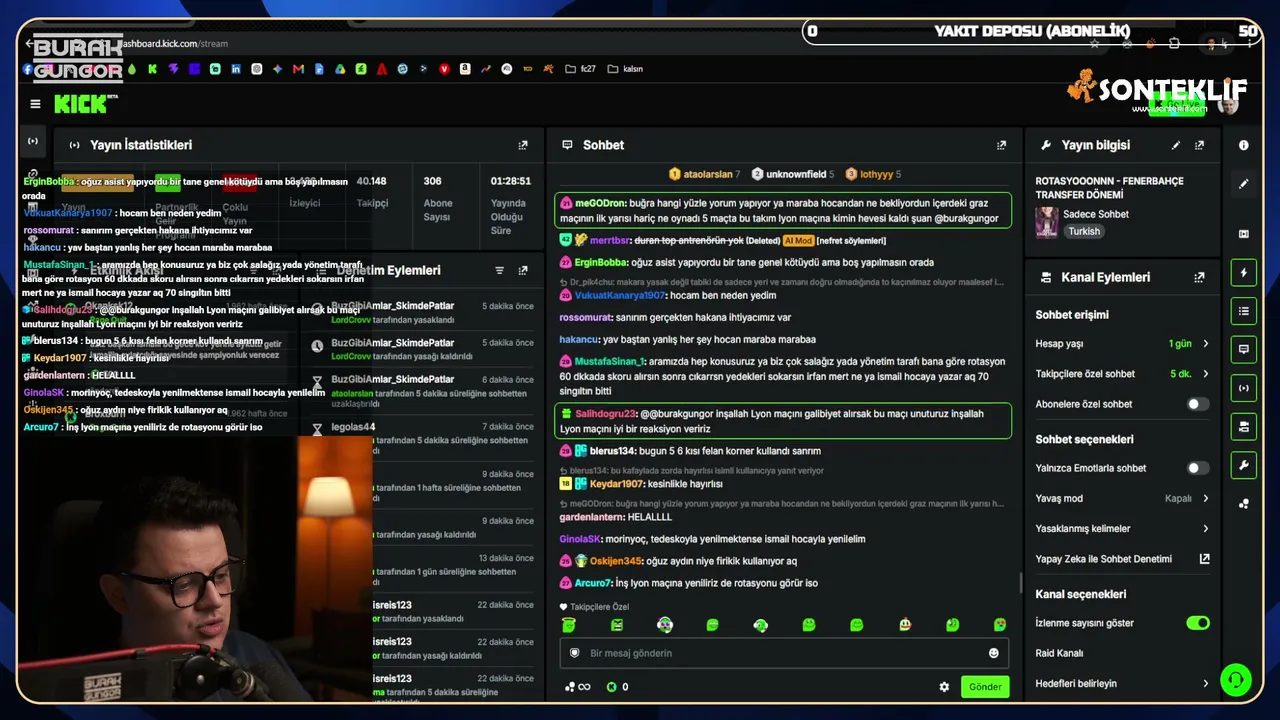The image size is (1280, 720).
Task: Click username Oskjien345 in chat
Action: coord(616,561)
